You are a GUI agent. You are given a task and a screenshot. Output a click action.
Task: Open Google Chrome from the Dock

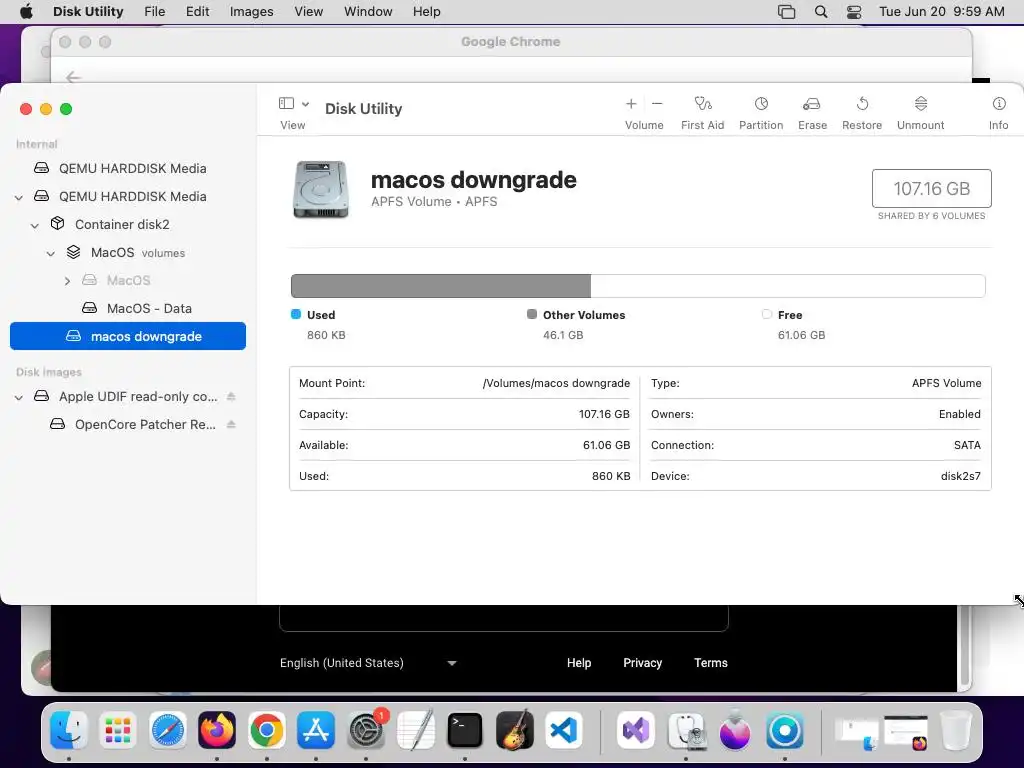(x=266, y=729)
